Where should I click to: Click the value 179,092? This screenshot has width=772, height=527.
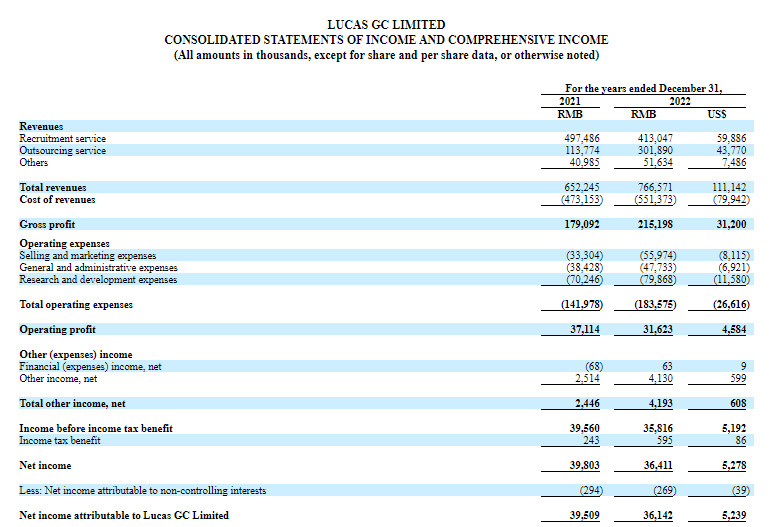581,225
